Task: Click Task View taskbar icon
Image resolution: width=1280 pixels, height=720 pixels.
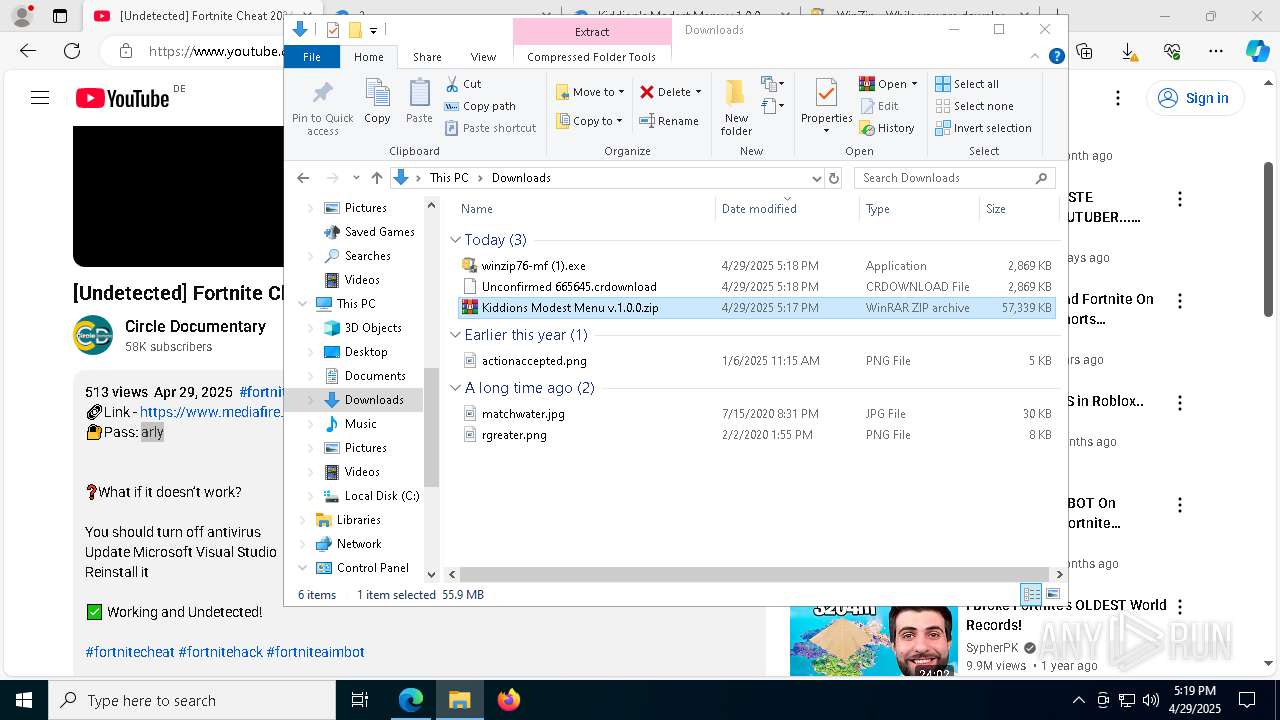Action: click(360, 700)
